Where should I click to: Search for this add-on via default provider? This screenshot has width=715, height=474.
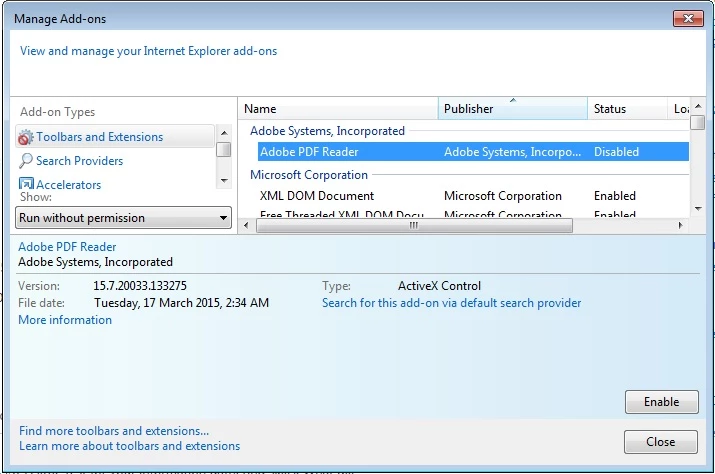click(451, 303)
